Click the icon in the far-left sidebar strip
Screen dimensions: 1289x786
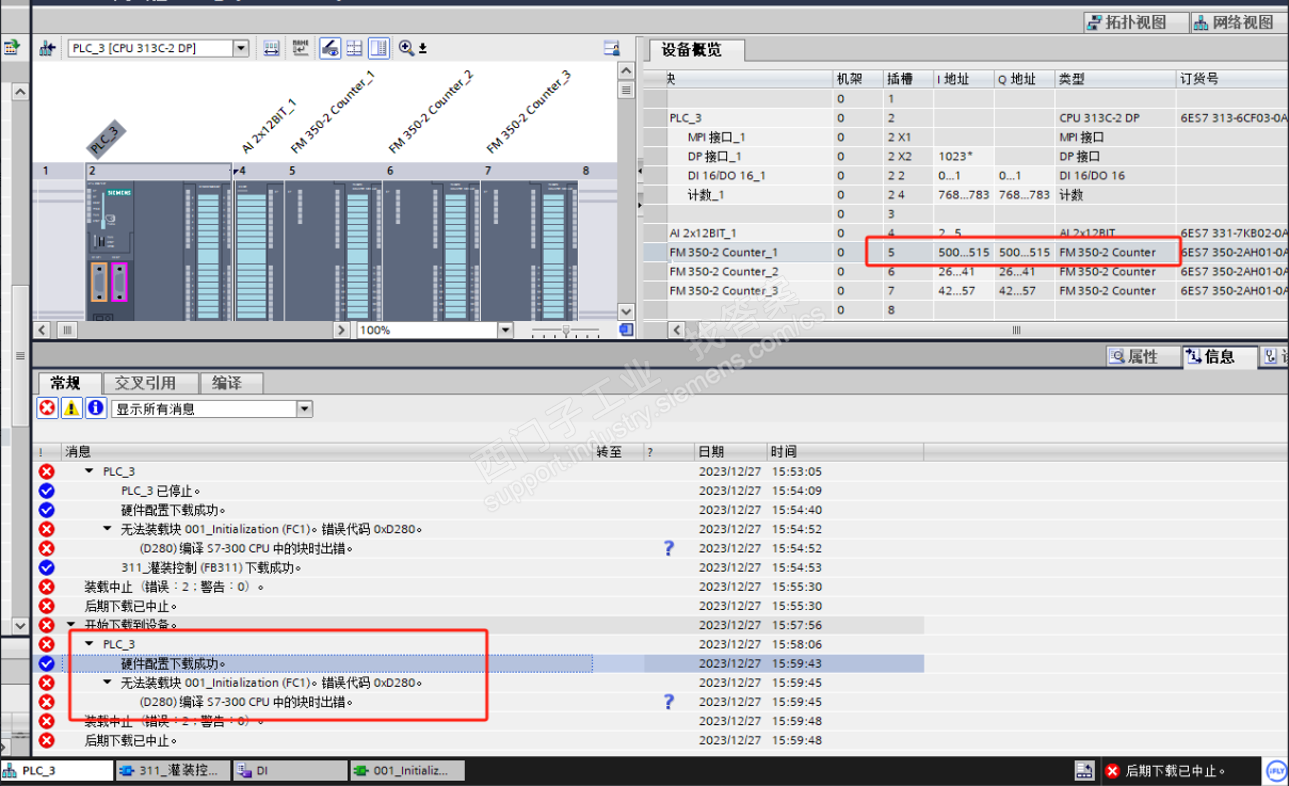coord(12,47)
